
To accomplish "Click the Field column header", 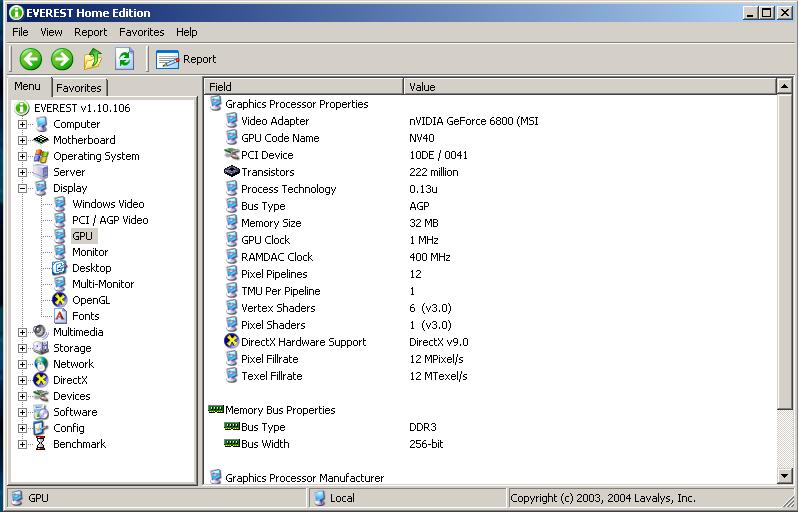I will click(x=304, y=87).
